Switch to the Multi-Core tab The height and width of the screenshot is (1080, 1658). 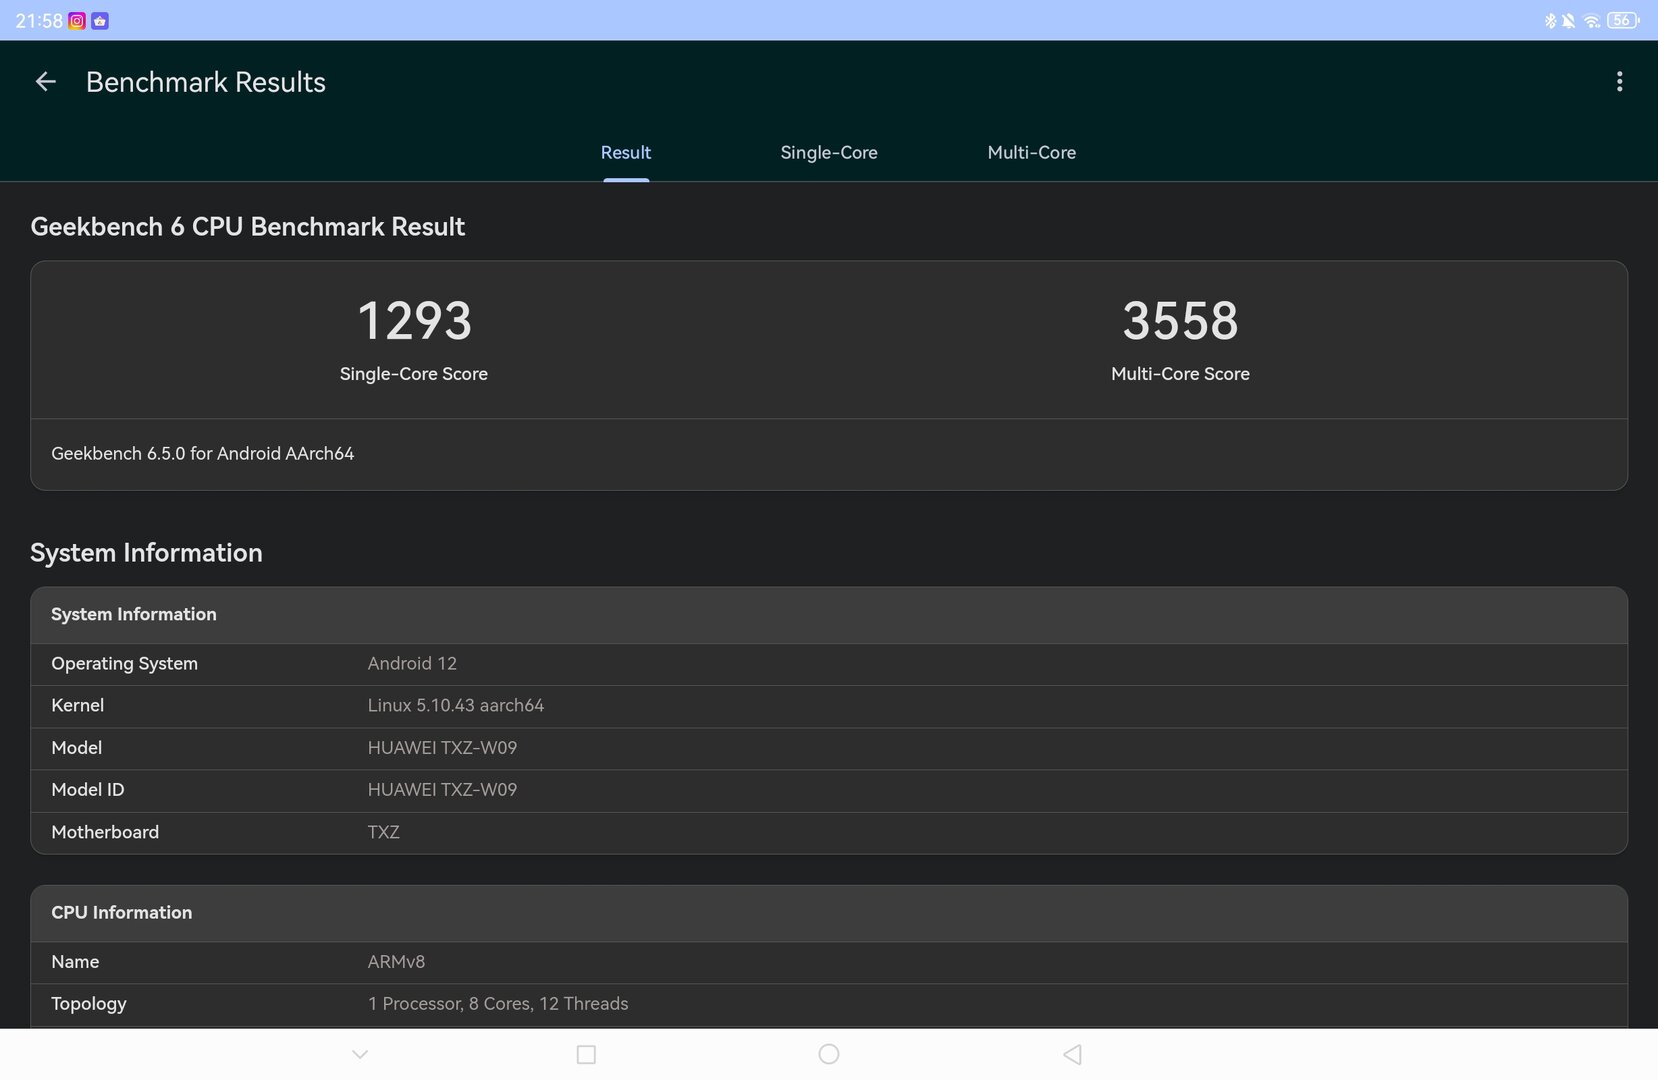[1032, 153]
